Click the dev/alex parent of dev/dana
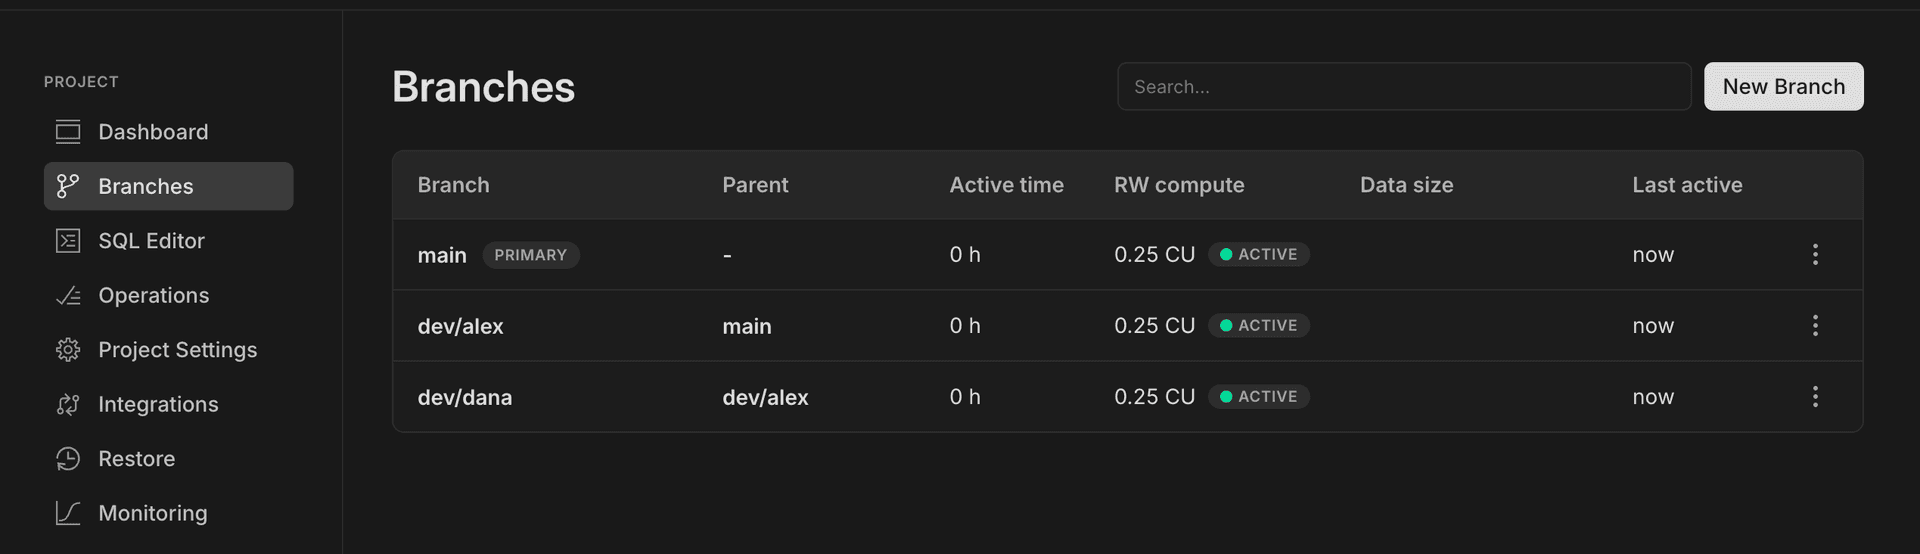The width and height of the screenshot is (1920, 554). [x=765, y=397]
